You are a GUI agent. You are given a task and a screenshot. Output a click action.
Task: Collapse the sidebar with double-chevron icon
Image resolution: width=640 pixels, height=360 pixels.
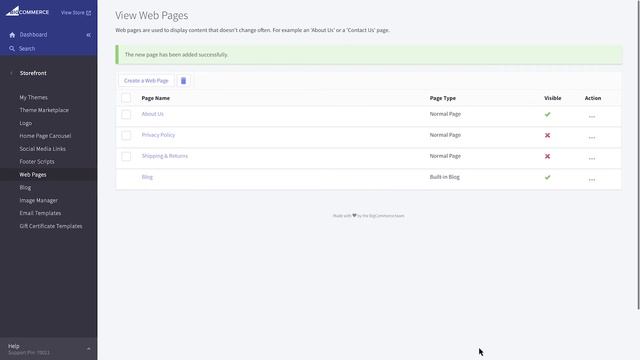point(89,35)
